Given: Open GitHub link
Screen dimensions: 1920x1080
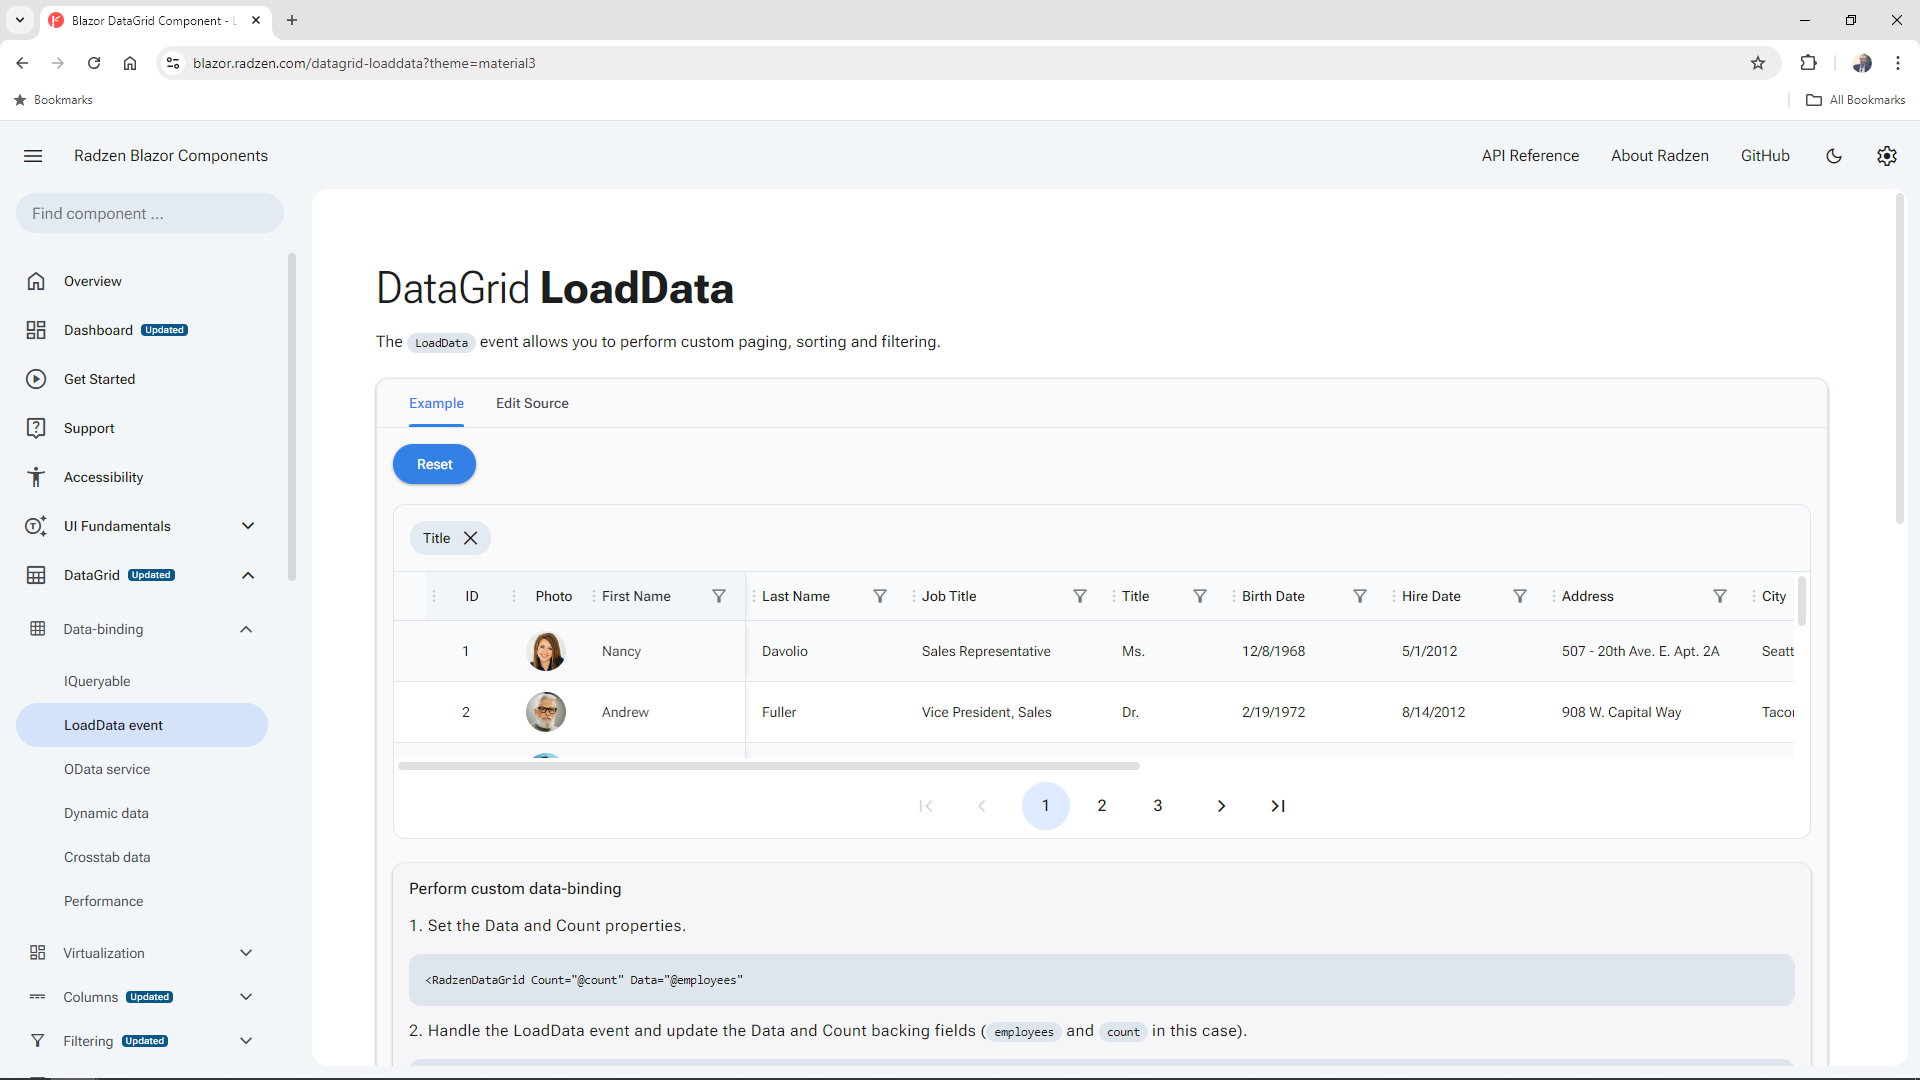Looking at the screenshot, I should pyautogui.click(x=1765, y=156).
